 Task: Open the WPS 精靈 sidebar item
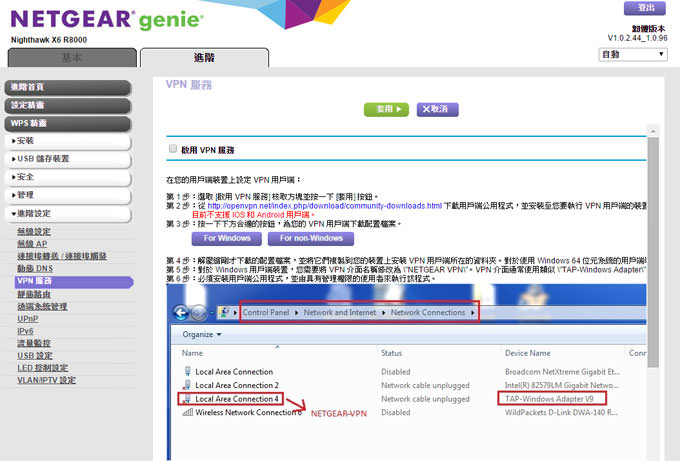point(66,123)
